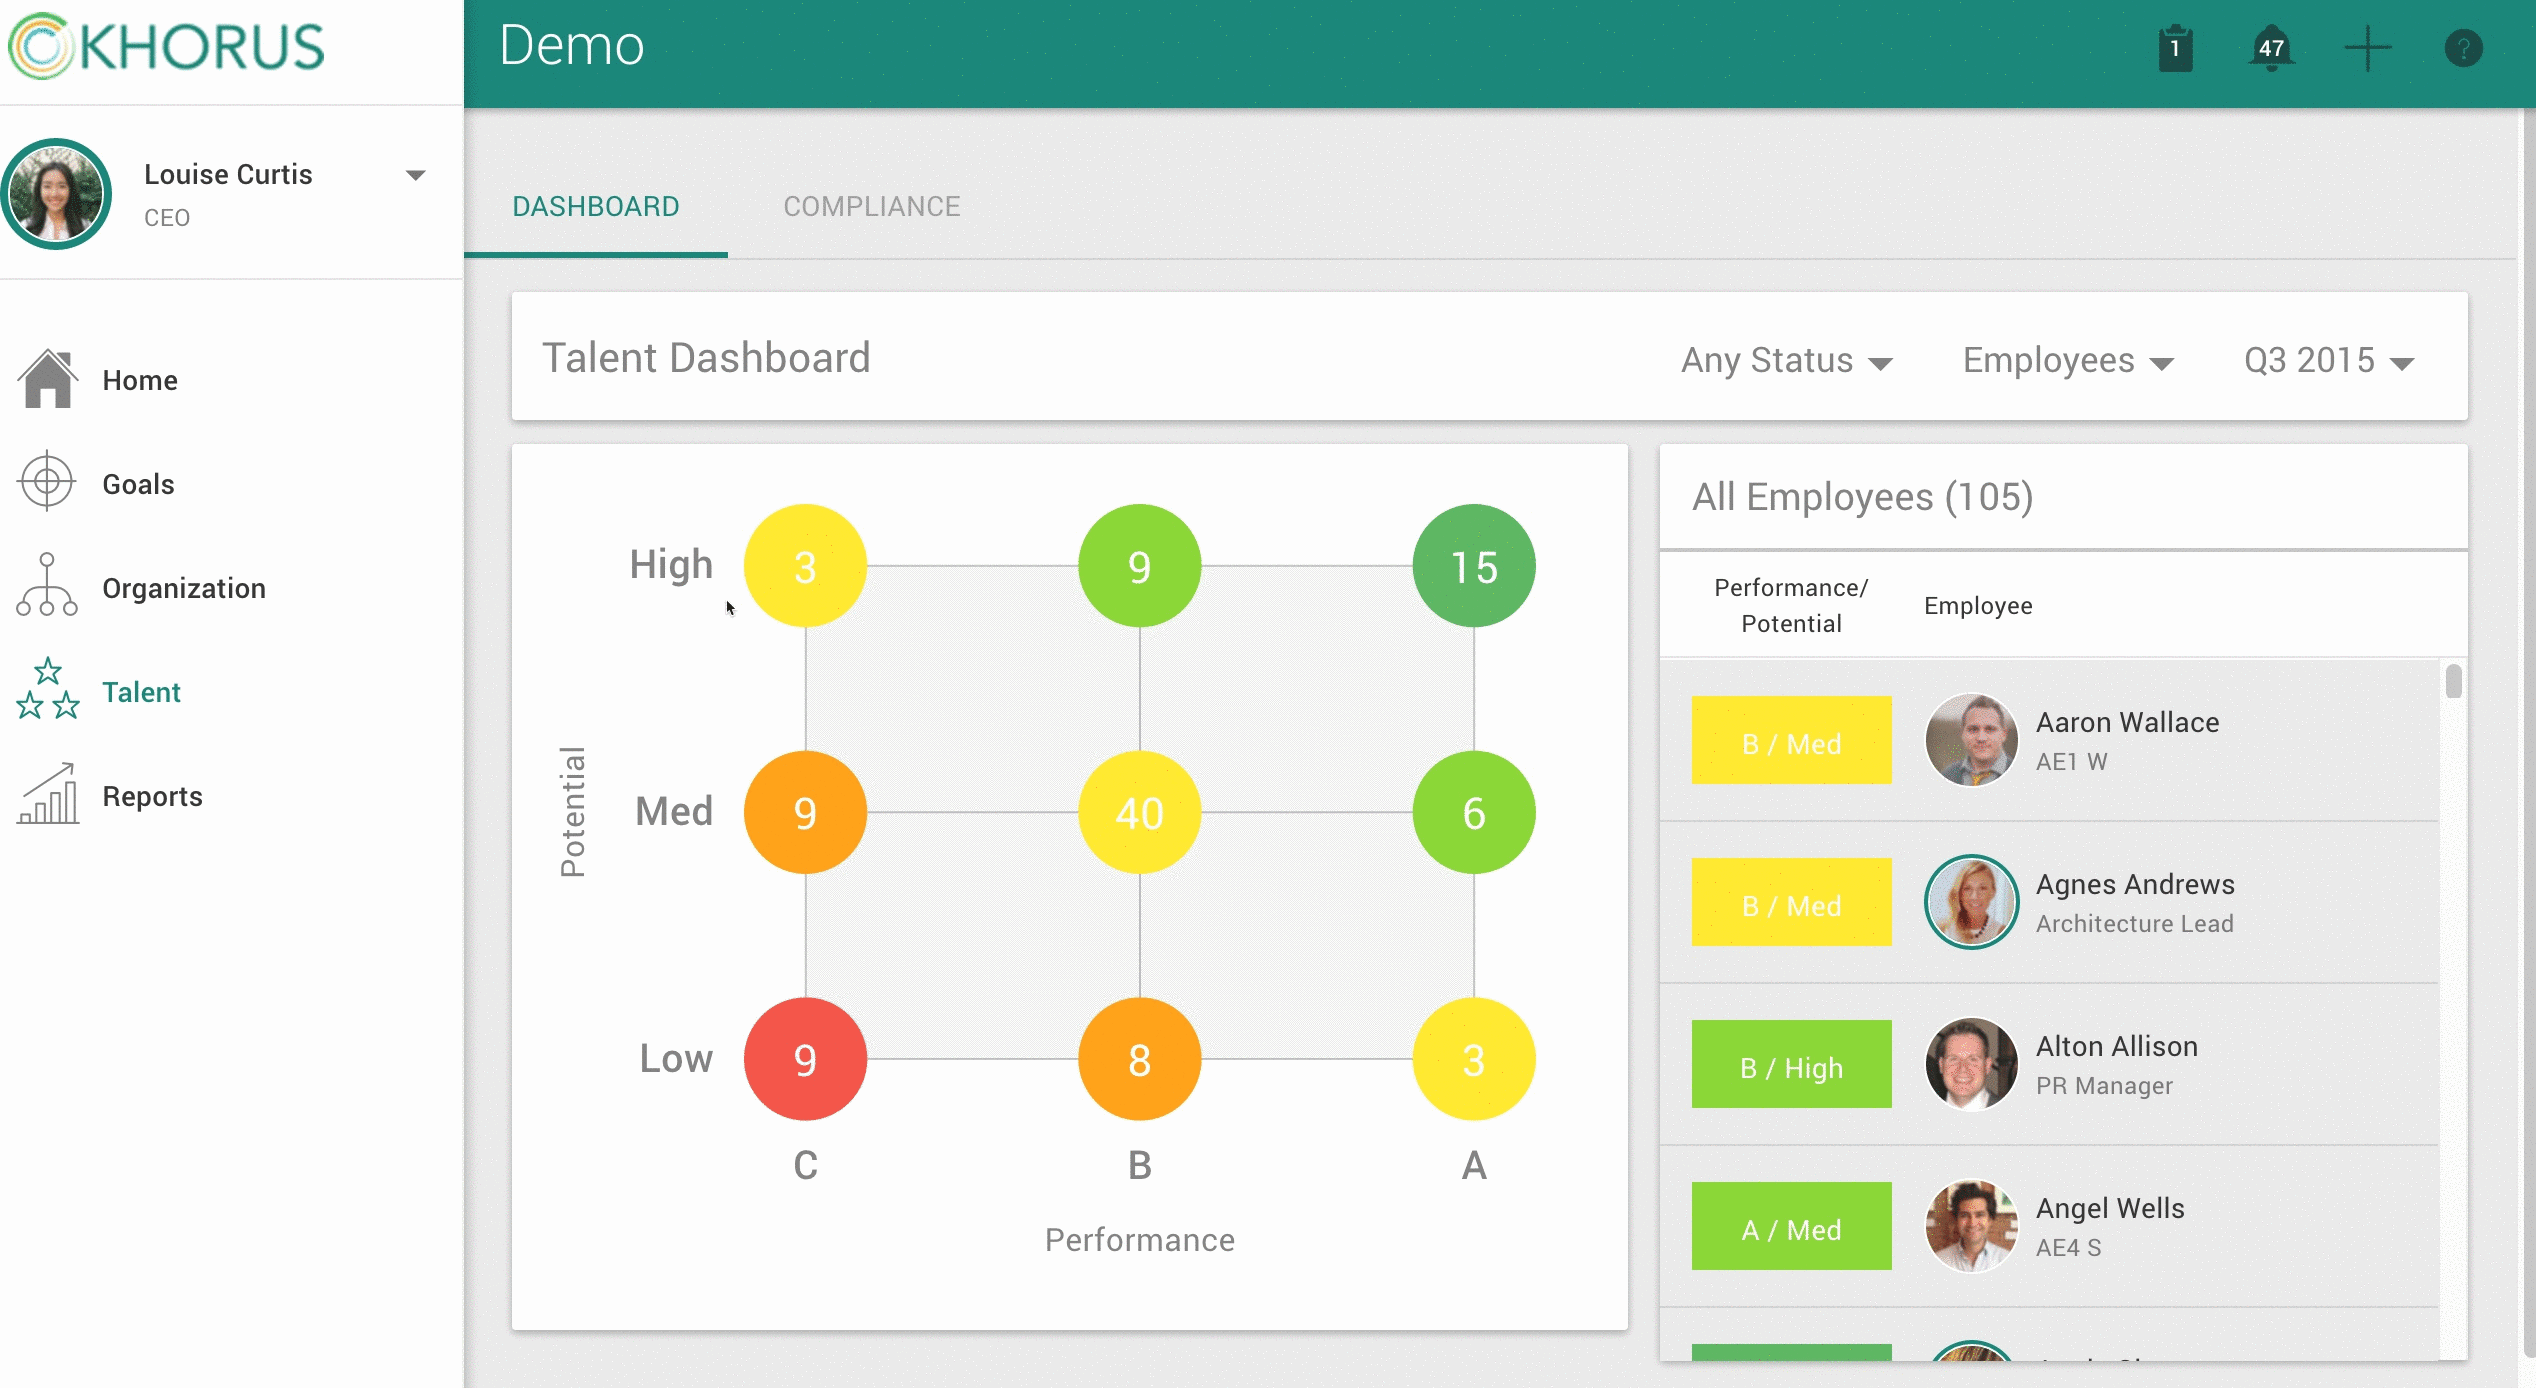Click Agnes Andrews' name

(2135, 884)
